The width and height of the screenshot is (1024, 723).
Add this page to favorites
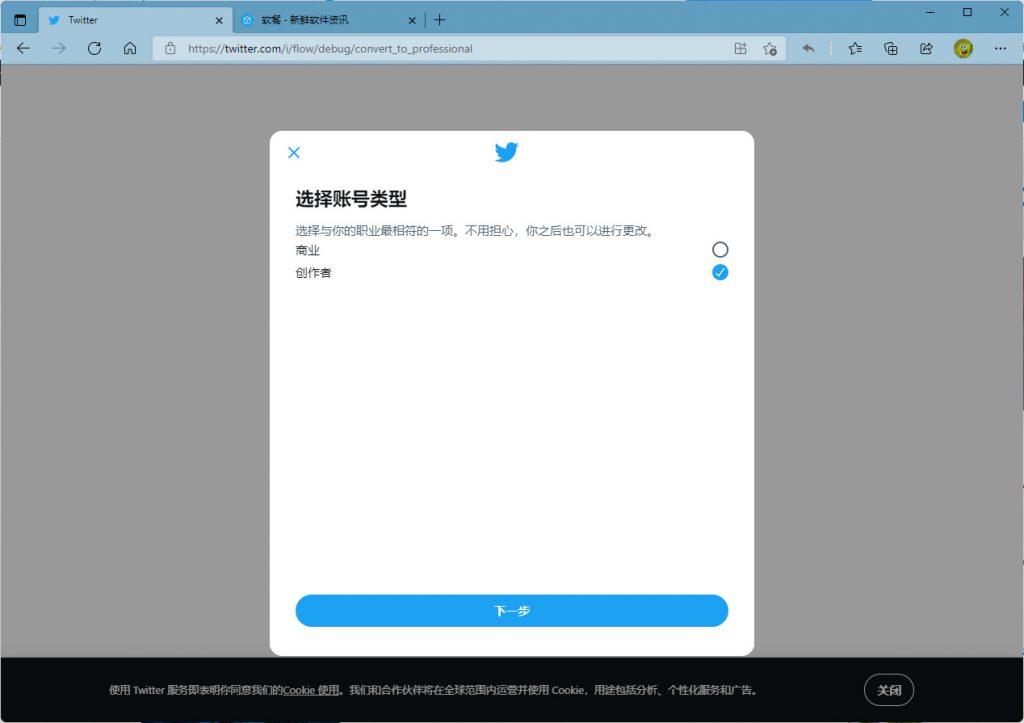point(769,48)
